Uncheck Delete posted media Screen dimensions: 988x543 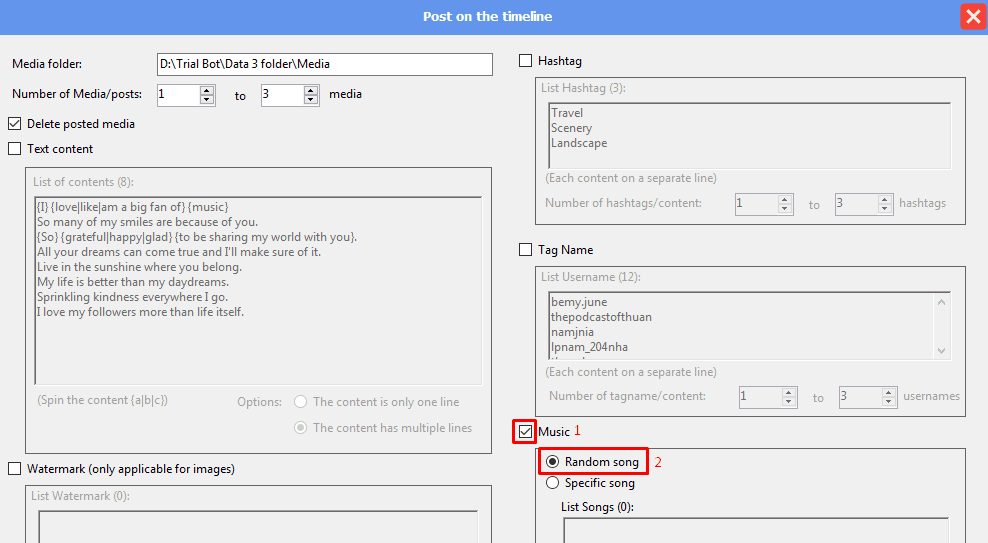click(14, 124)
